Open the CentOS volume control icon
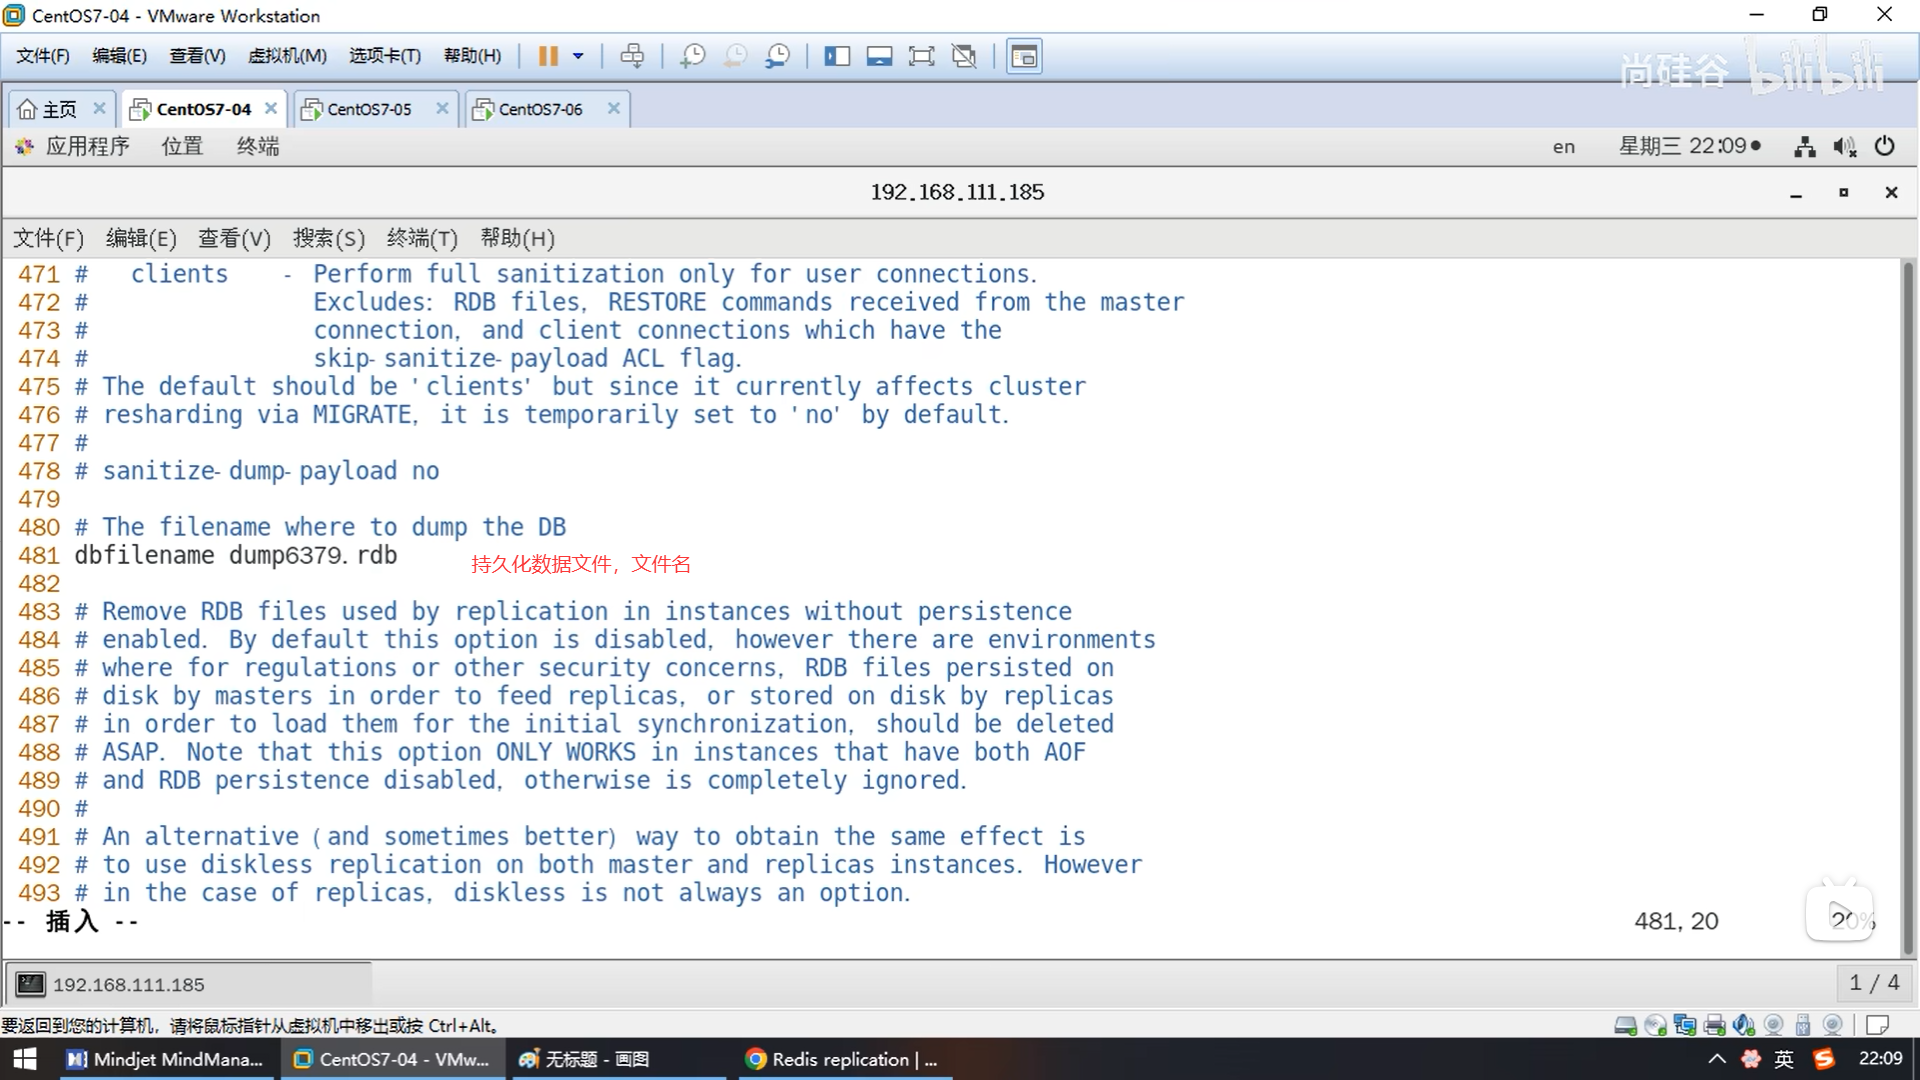Screen dimensions: 1920x1080 tap(1844, 147)
